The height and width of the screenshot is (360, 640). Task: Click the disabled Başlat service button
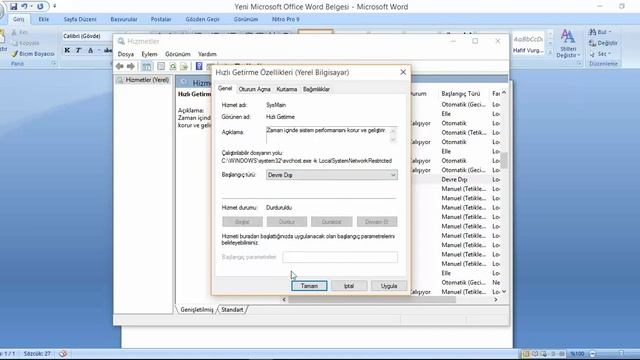[x=242, y=222]
